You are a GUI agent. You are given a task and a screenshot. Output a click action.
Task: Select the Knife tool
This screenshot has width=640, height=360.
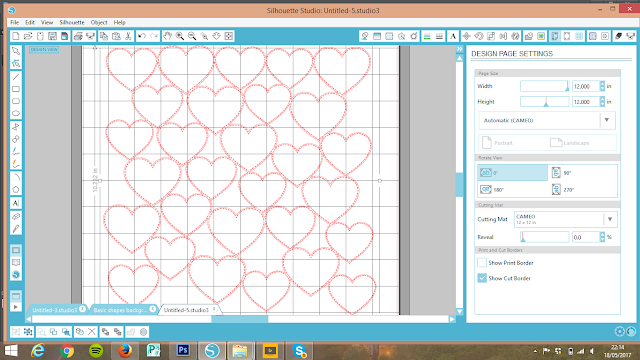click(16, 229)
